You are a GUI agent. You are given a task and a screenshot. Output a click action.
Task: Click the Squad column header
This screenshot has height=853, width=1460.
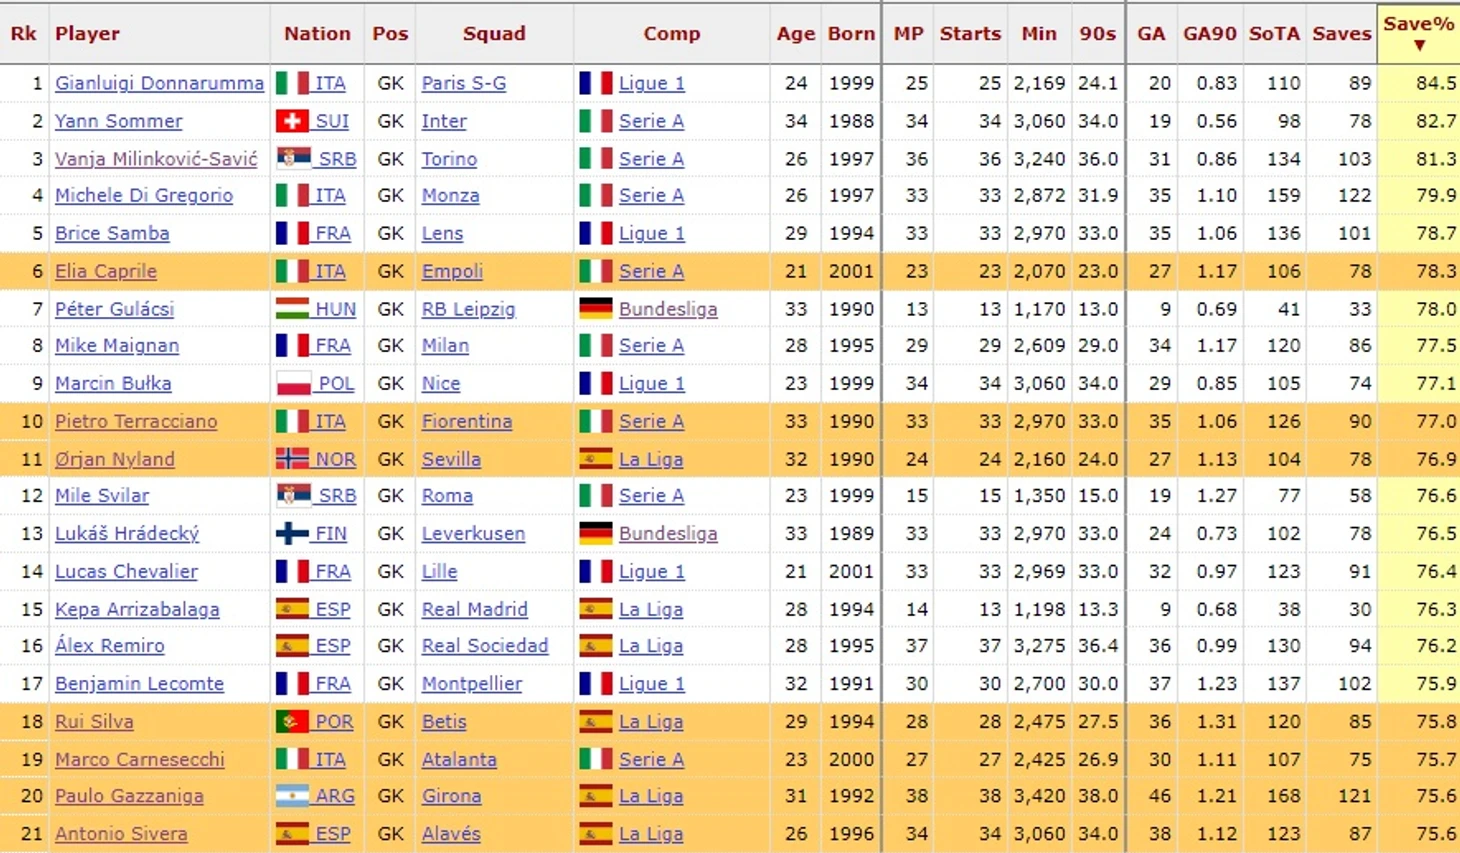[494, 34]
